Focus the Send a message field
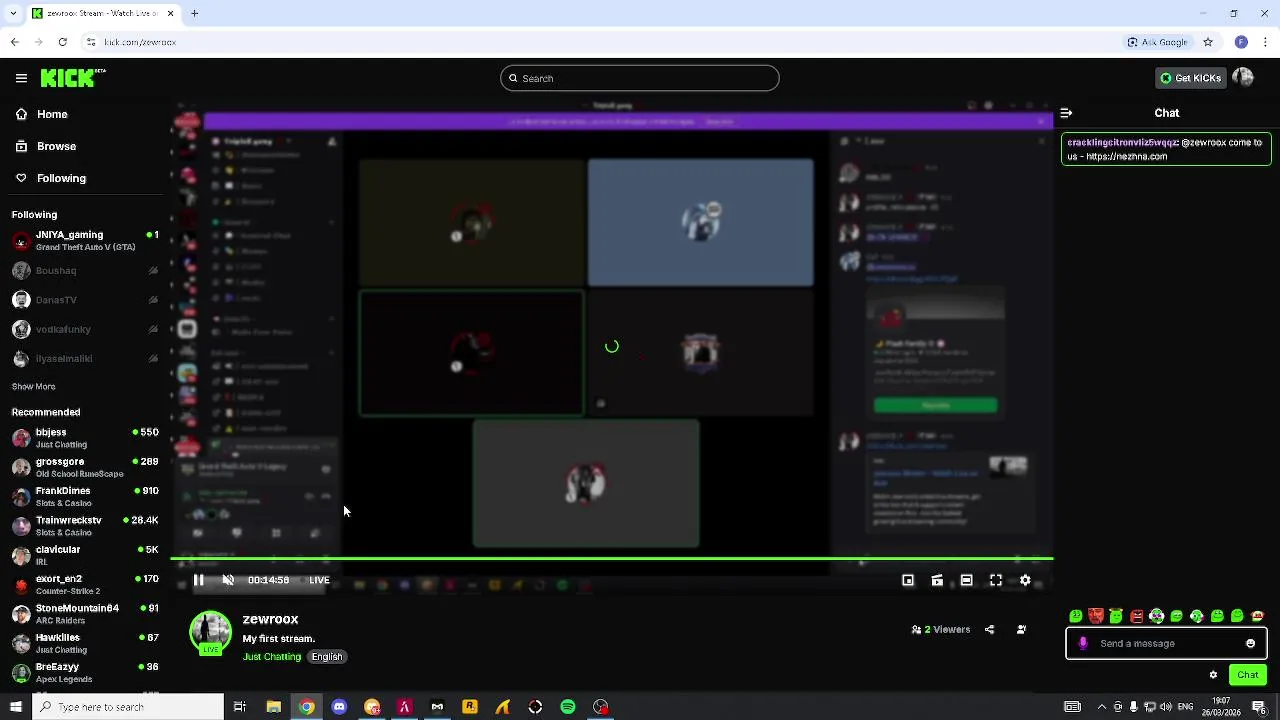This screenshot has height=720, width=1280. (1166, 644)
